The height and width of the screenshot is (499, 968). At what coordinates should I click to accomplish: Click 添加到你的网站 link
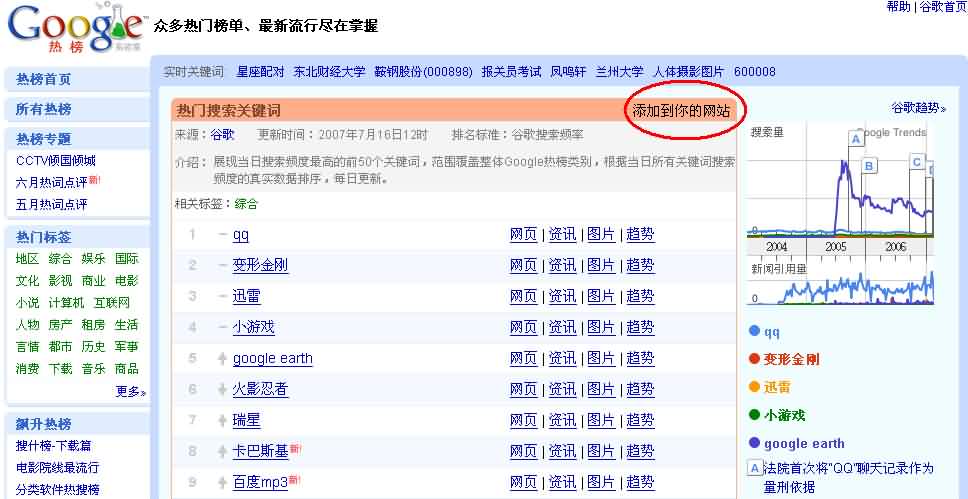pos(681,111)
